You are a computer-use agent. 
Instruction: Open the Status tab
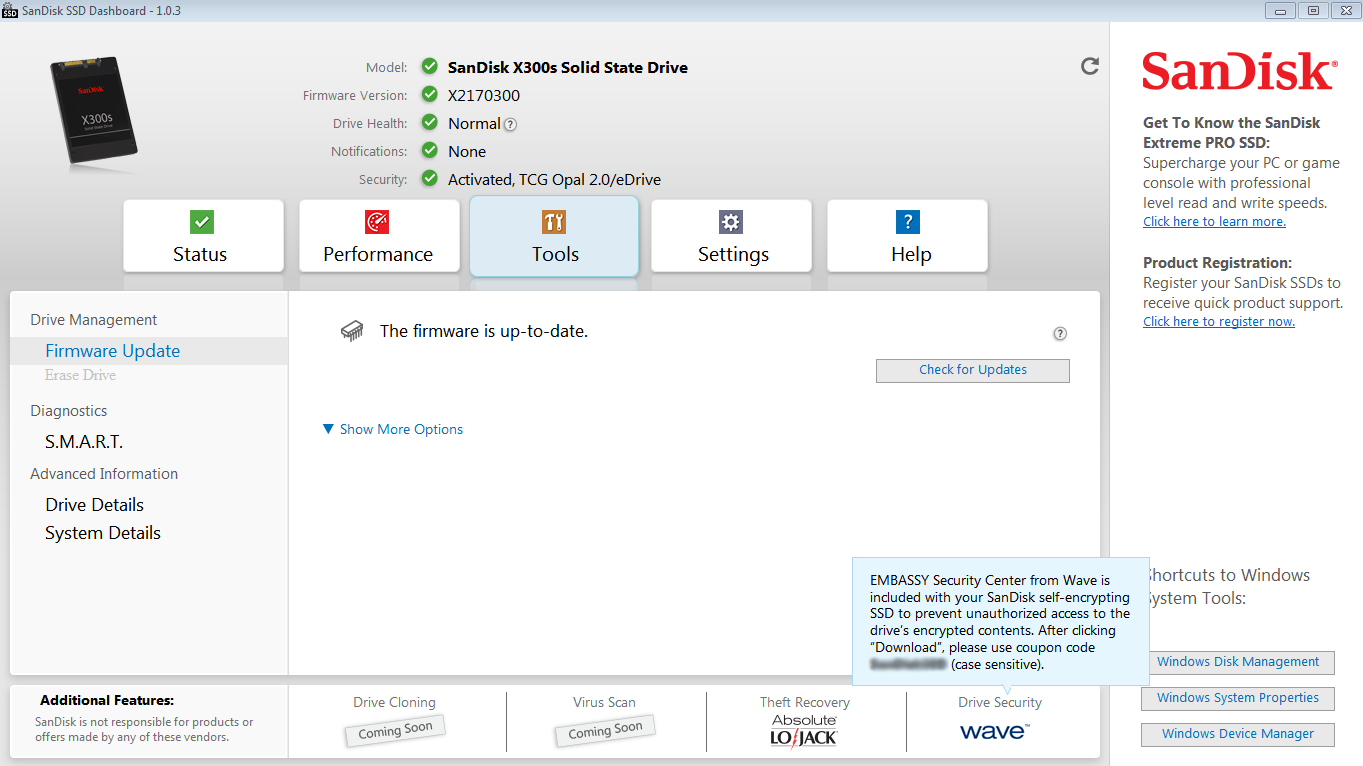(x=203, y=236)
